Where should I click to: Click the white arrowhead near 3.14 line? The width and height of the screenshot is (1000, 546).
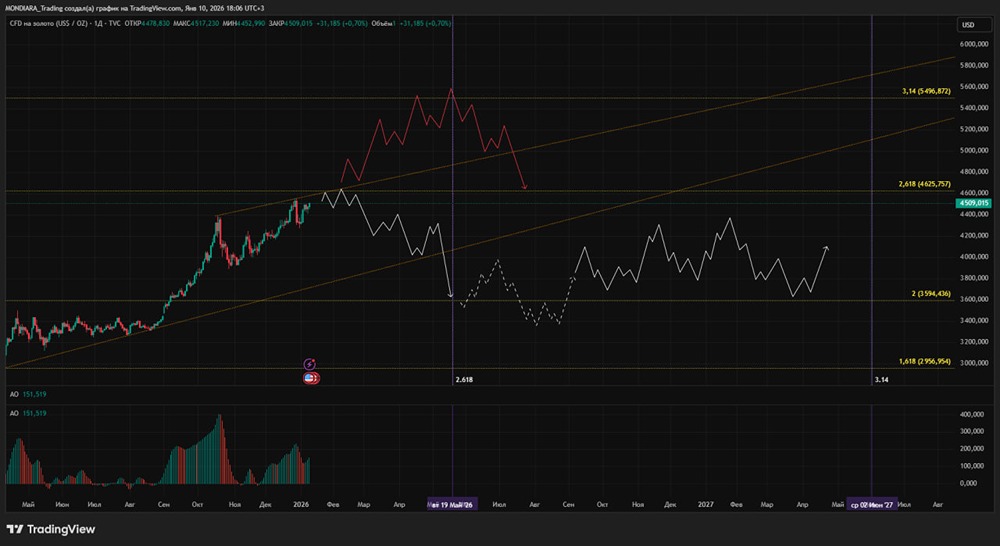coord(825,246)
